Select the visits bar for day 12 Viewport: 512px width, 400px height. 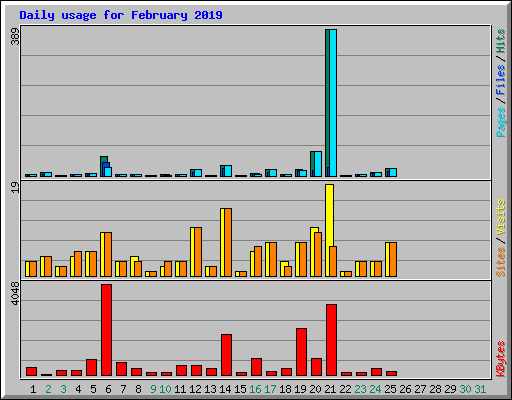pyautogui.click(x=192, y=252)
